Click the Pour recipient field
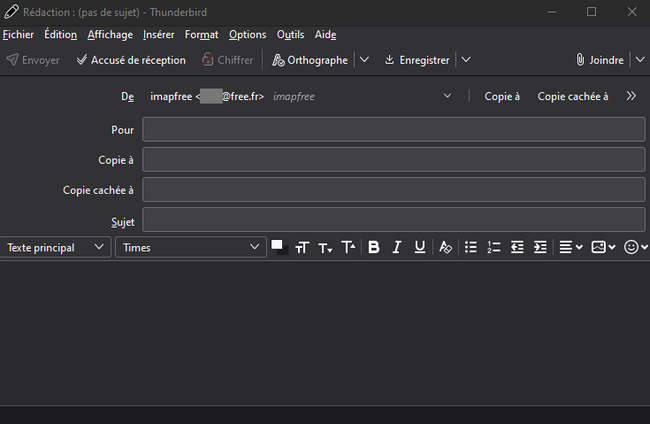This screenshot has height=424, width=650. (x=394, y=129)
